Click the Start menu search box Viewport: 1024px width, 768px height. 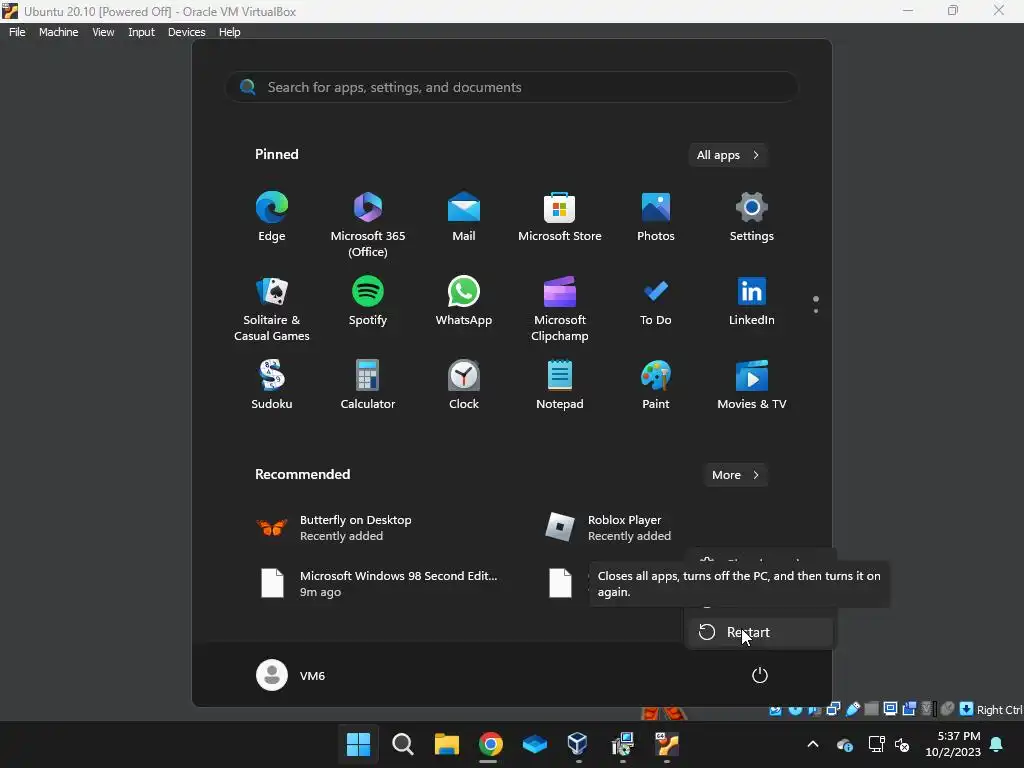coord(512,87)
